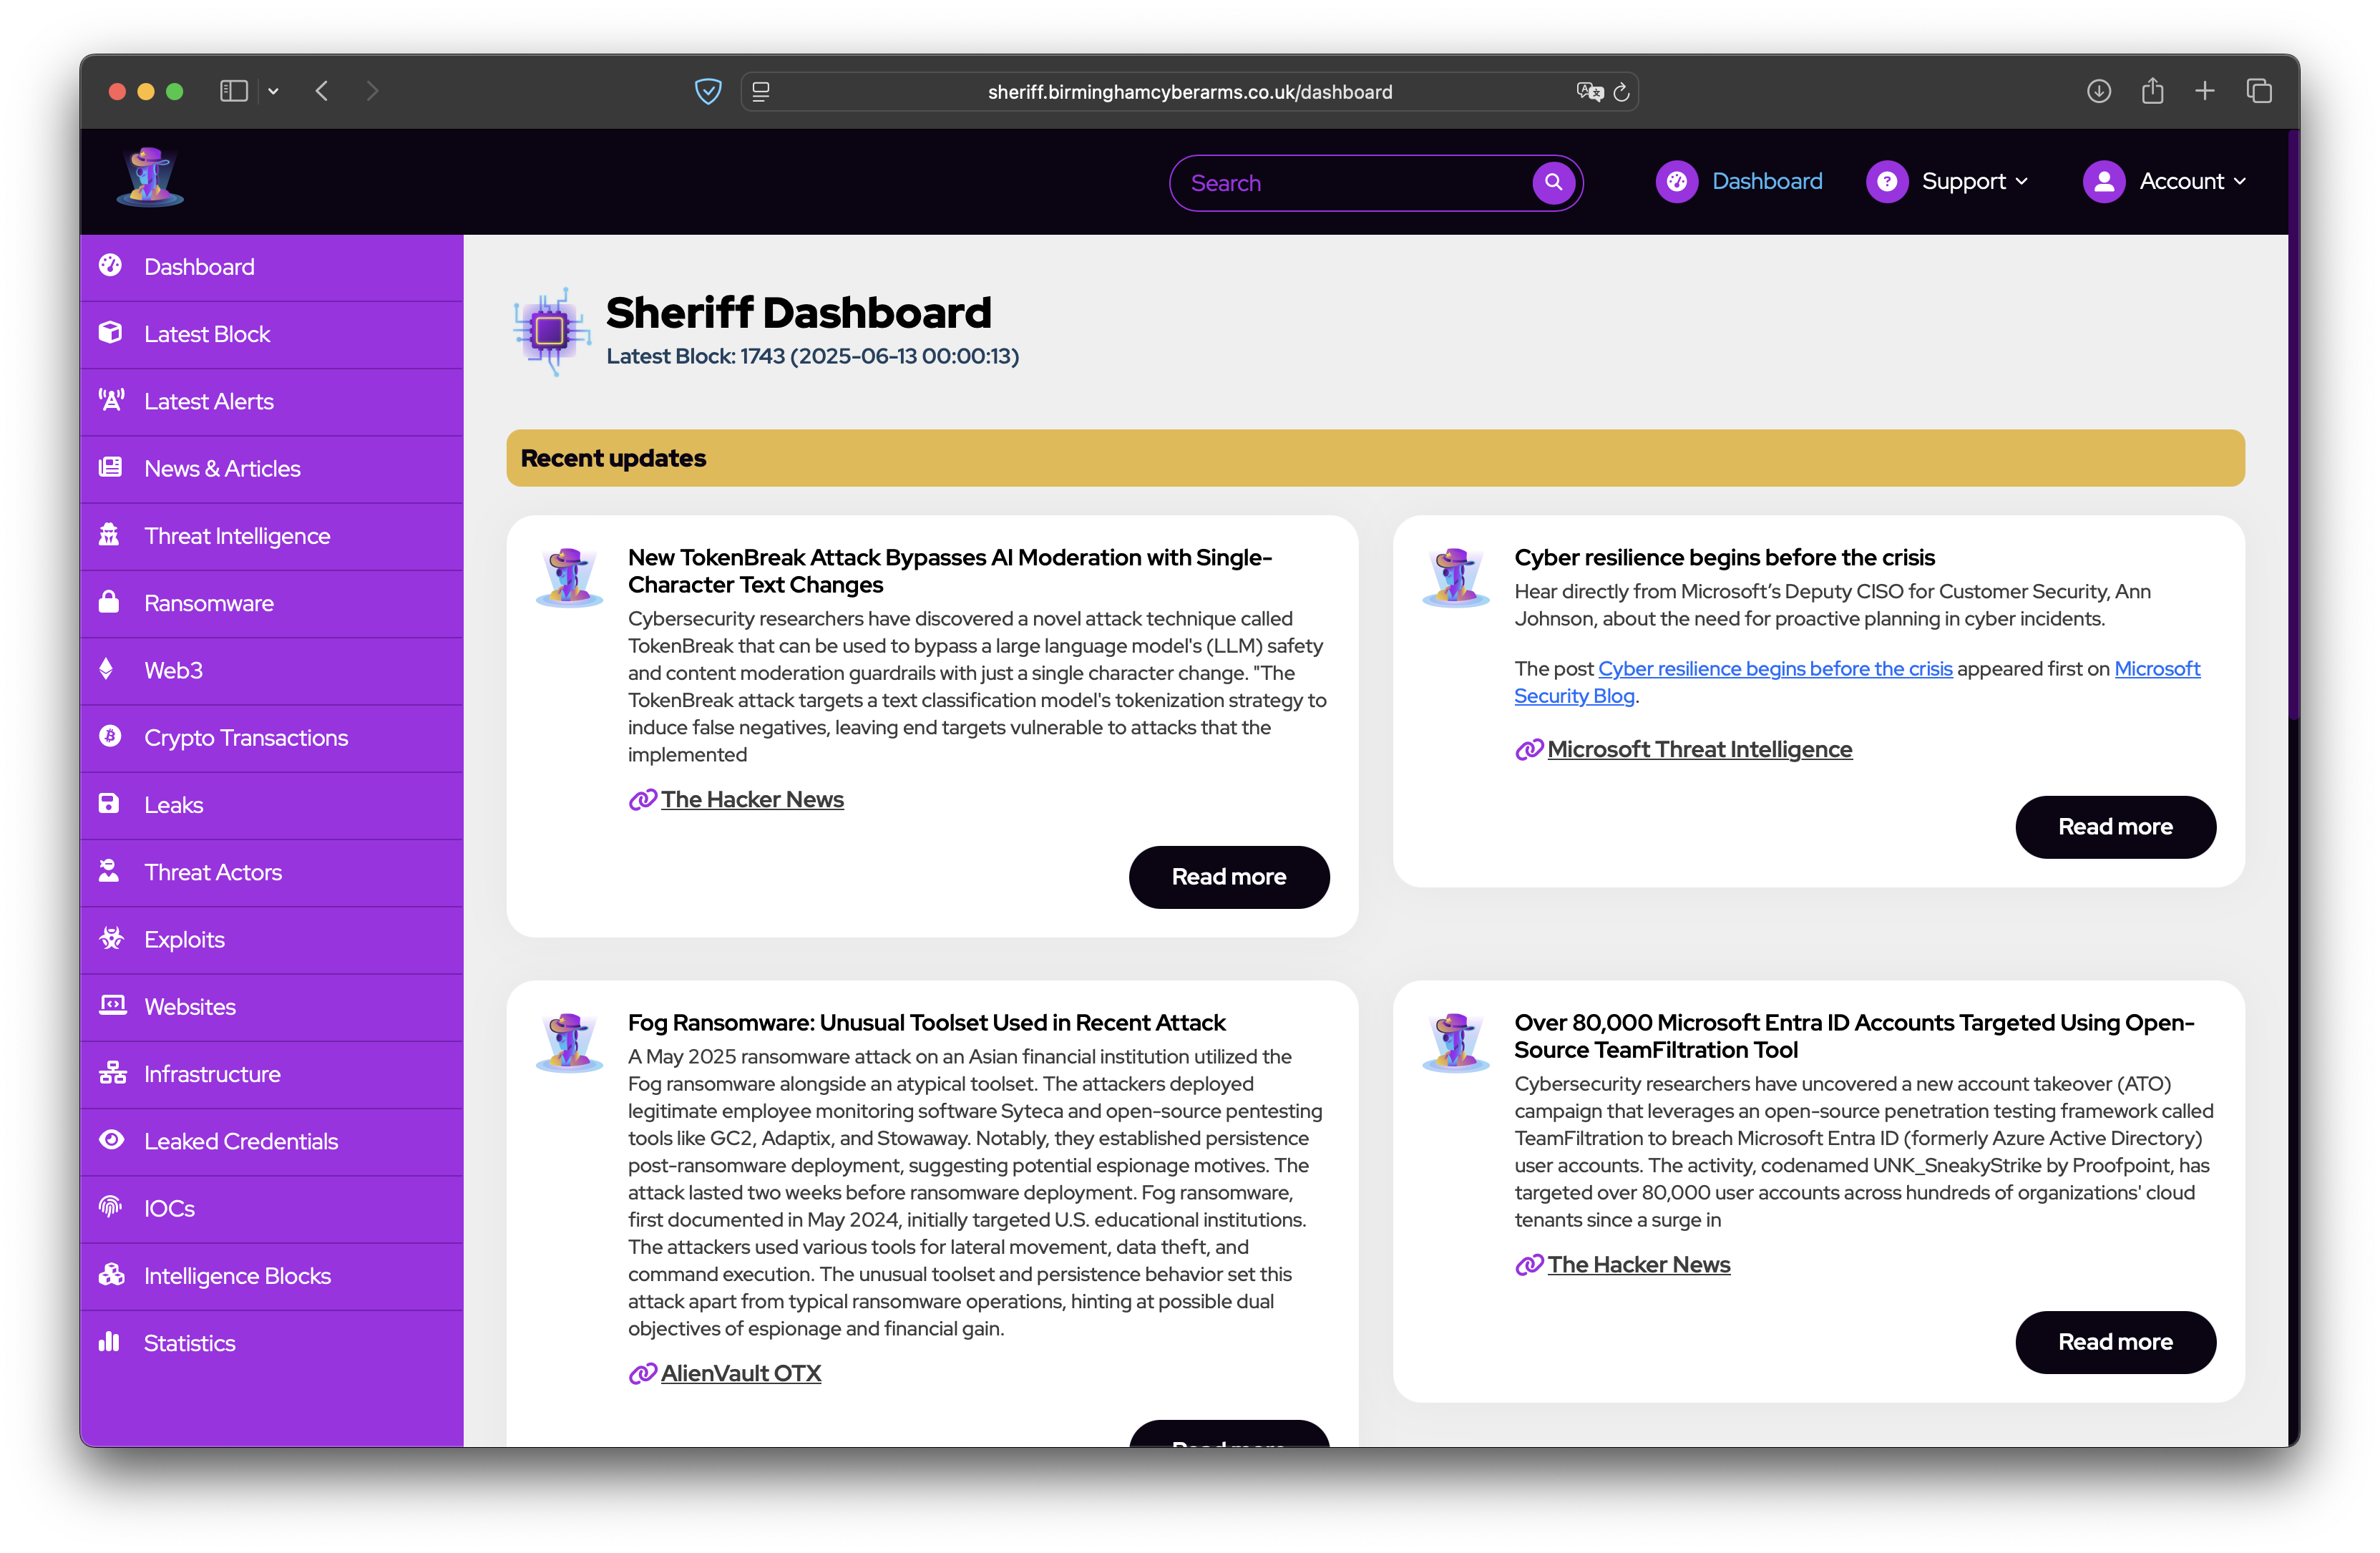The height and width of the screenshot is (1553, 2380).
Task: Click the magnifier search button
Action: (x=1553, y=182)
